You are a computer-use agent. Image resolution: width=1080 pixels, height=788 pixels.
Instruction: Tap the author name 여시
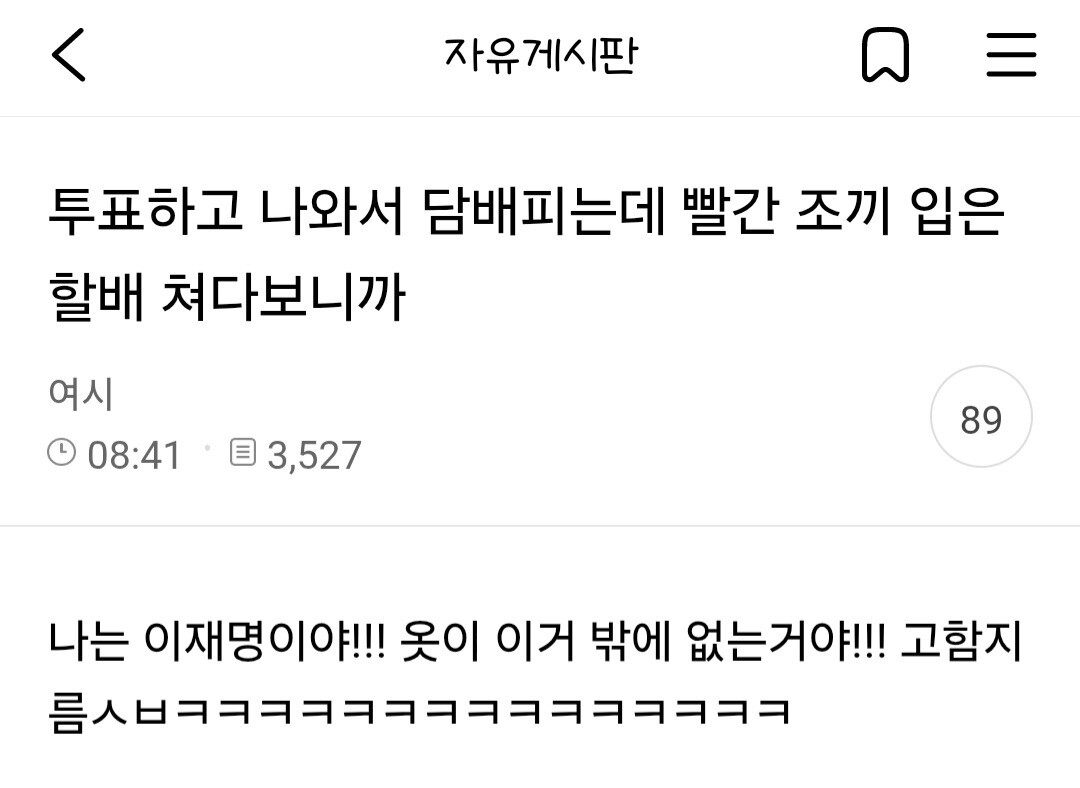81,394
